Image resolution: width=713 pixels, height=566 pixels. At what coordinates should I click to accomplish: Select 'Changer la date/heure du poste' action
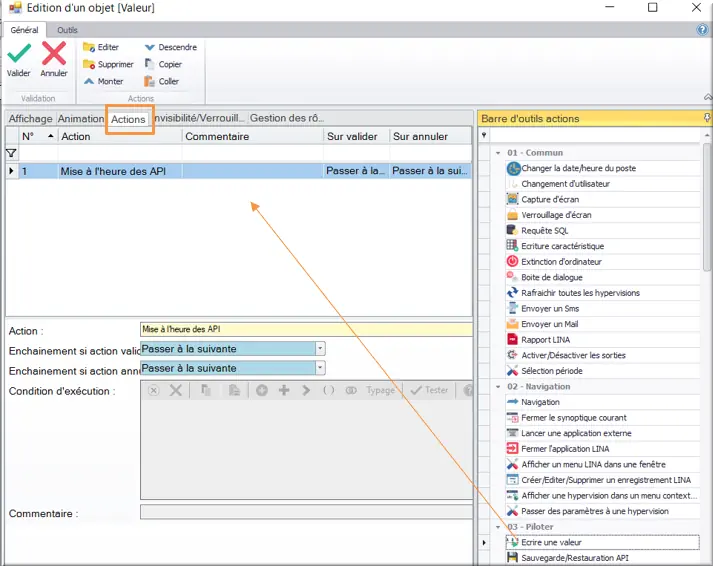pyautogui.click(x=603, y=168)
